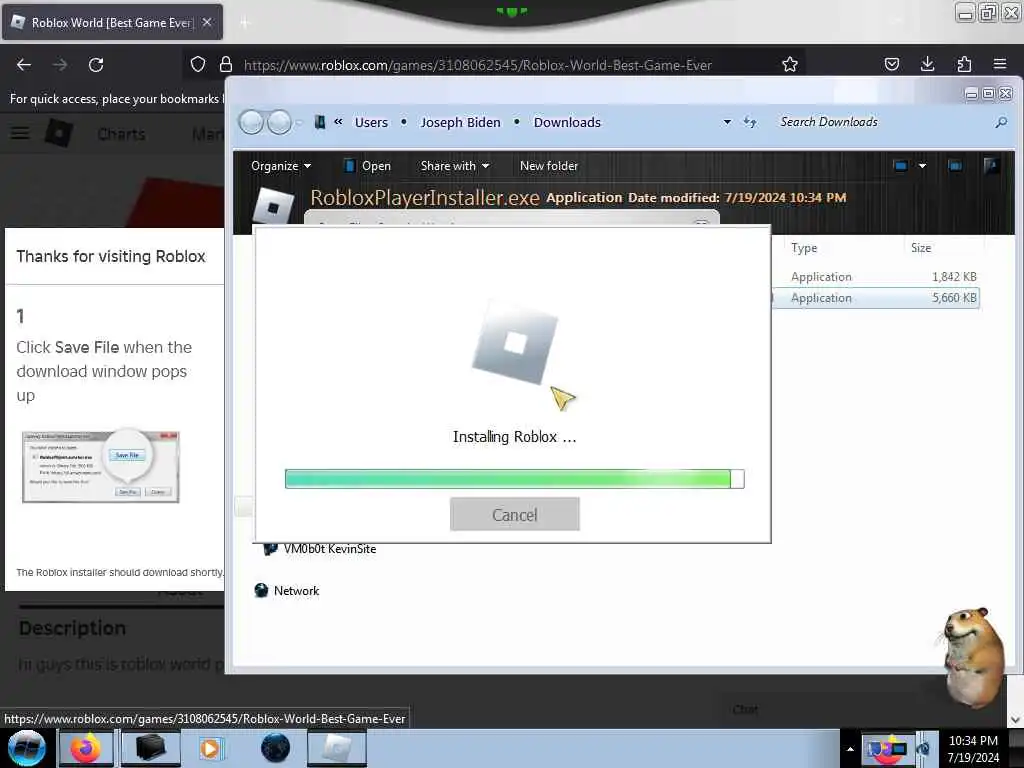1024x768 pixels.
Task: Sort files by Size column
Action: [x=921, y=248]
